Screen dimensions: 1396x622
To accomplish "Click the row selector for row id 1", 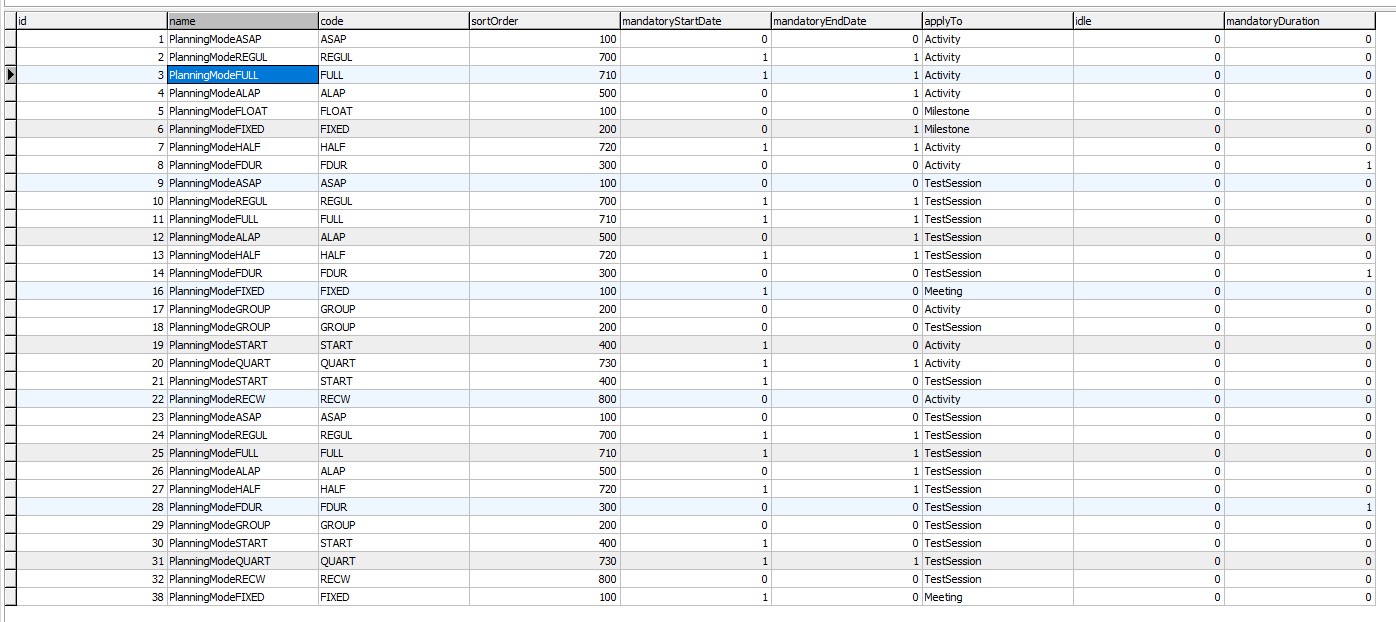I will click(x=10, y=39).
